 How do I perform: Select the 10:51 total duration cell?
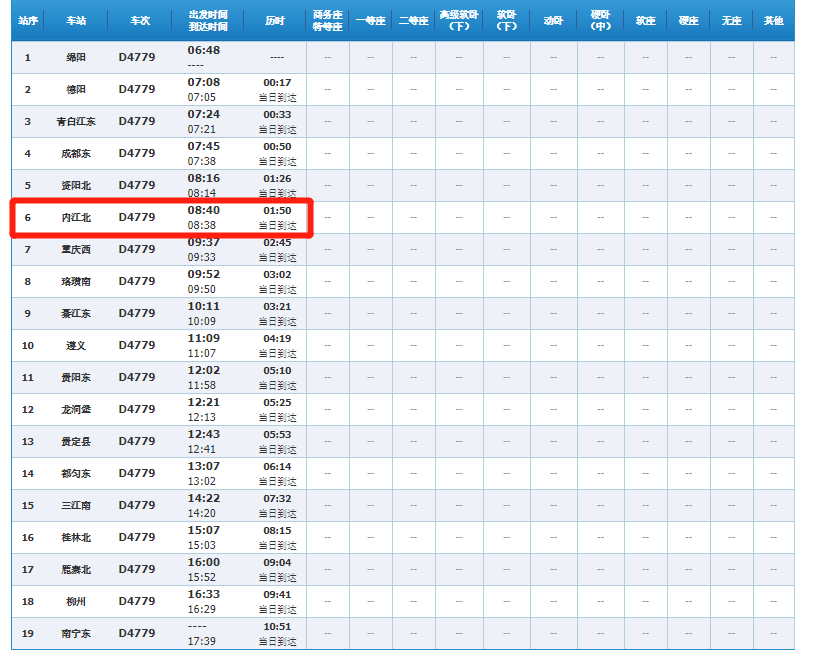277,627
